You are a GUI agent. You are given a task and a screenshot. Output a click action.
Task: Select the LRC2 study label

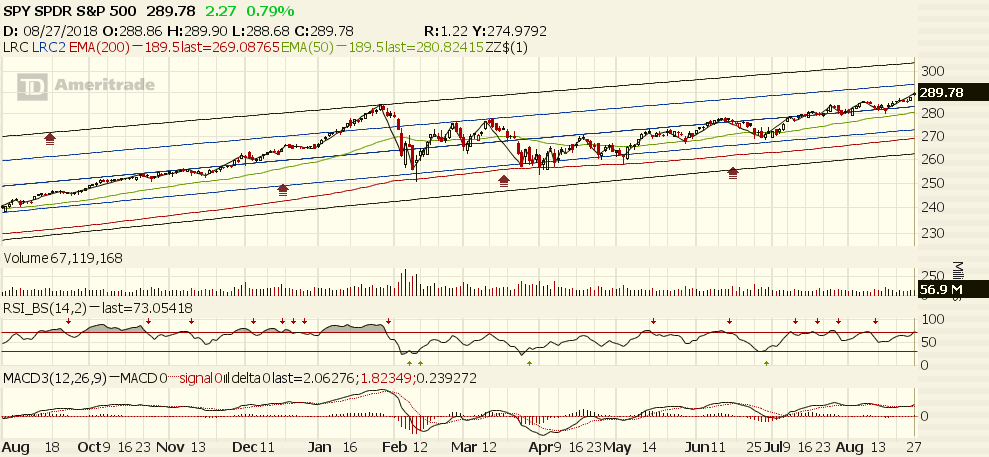[x=44, y=45]
